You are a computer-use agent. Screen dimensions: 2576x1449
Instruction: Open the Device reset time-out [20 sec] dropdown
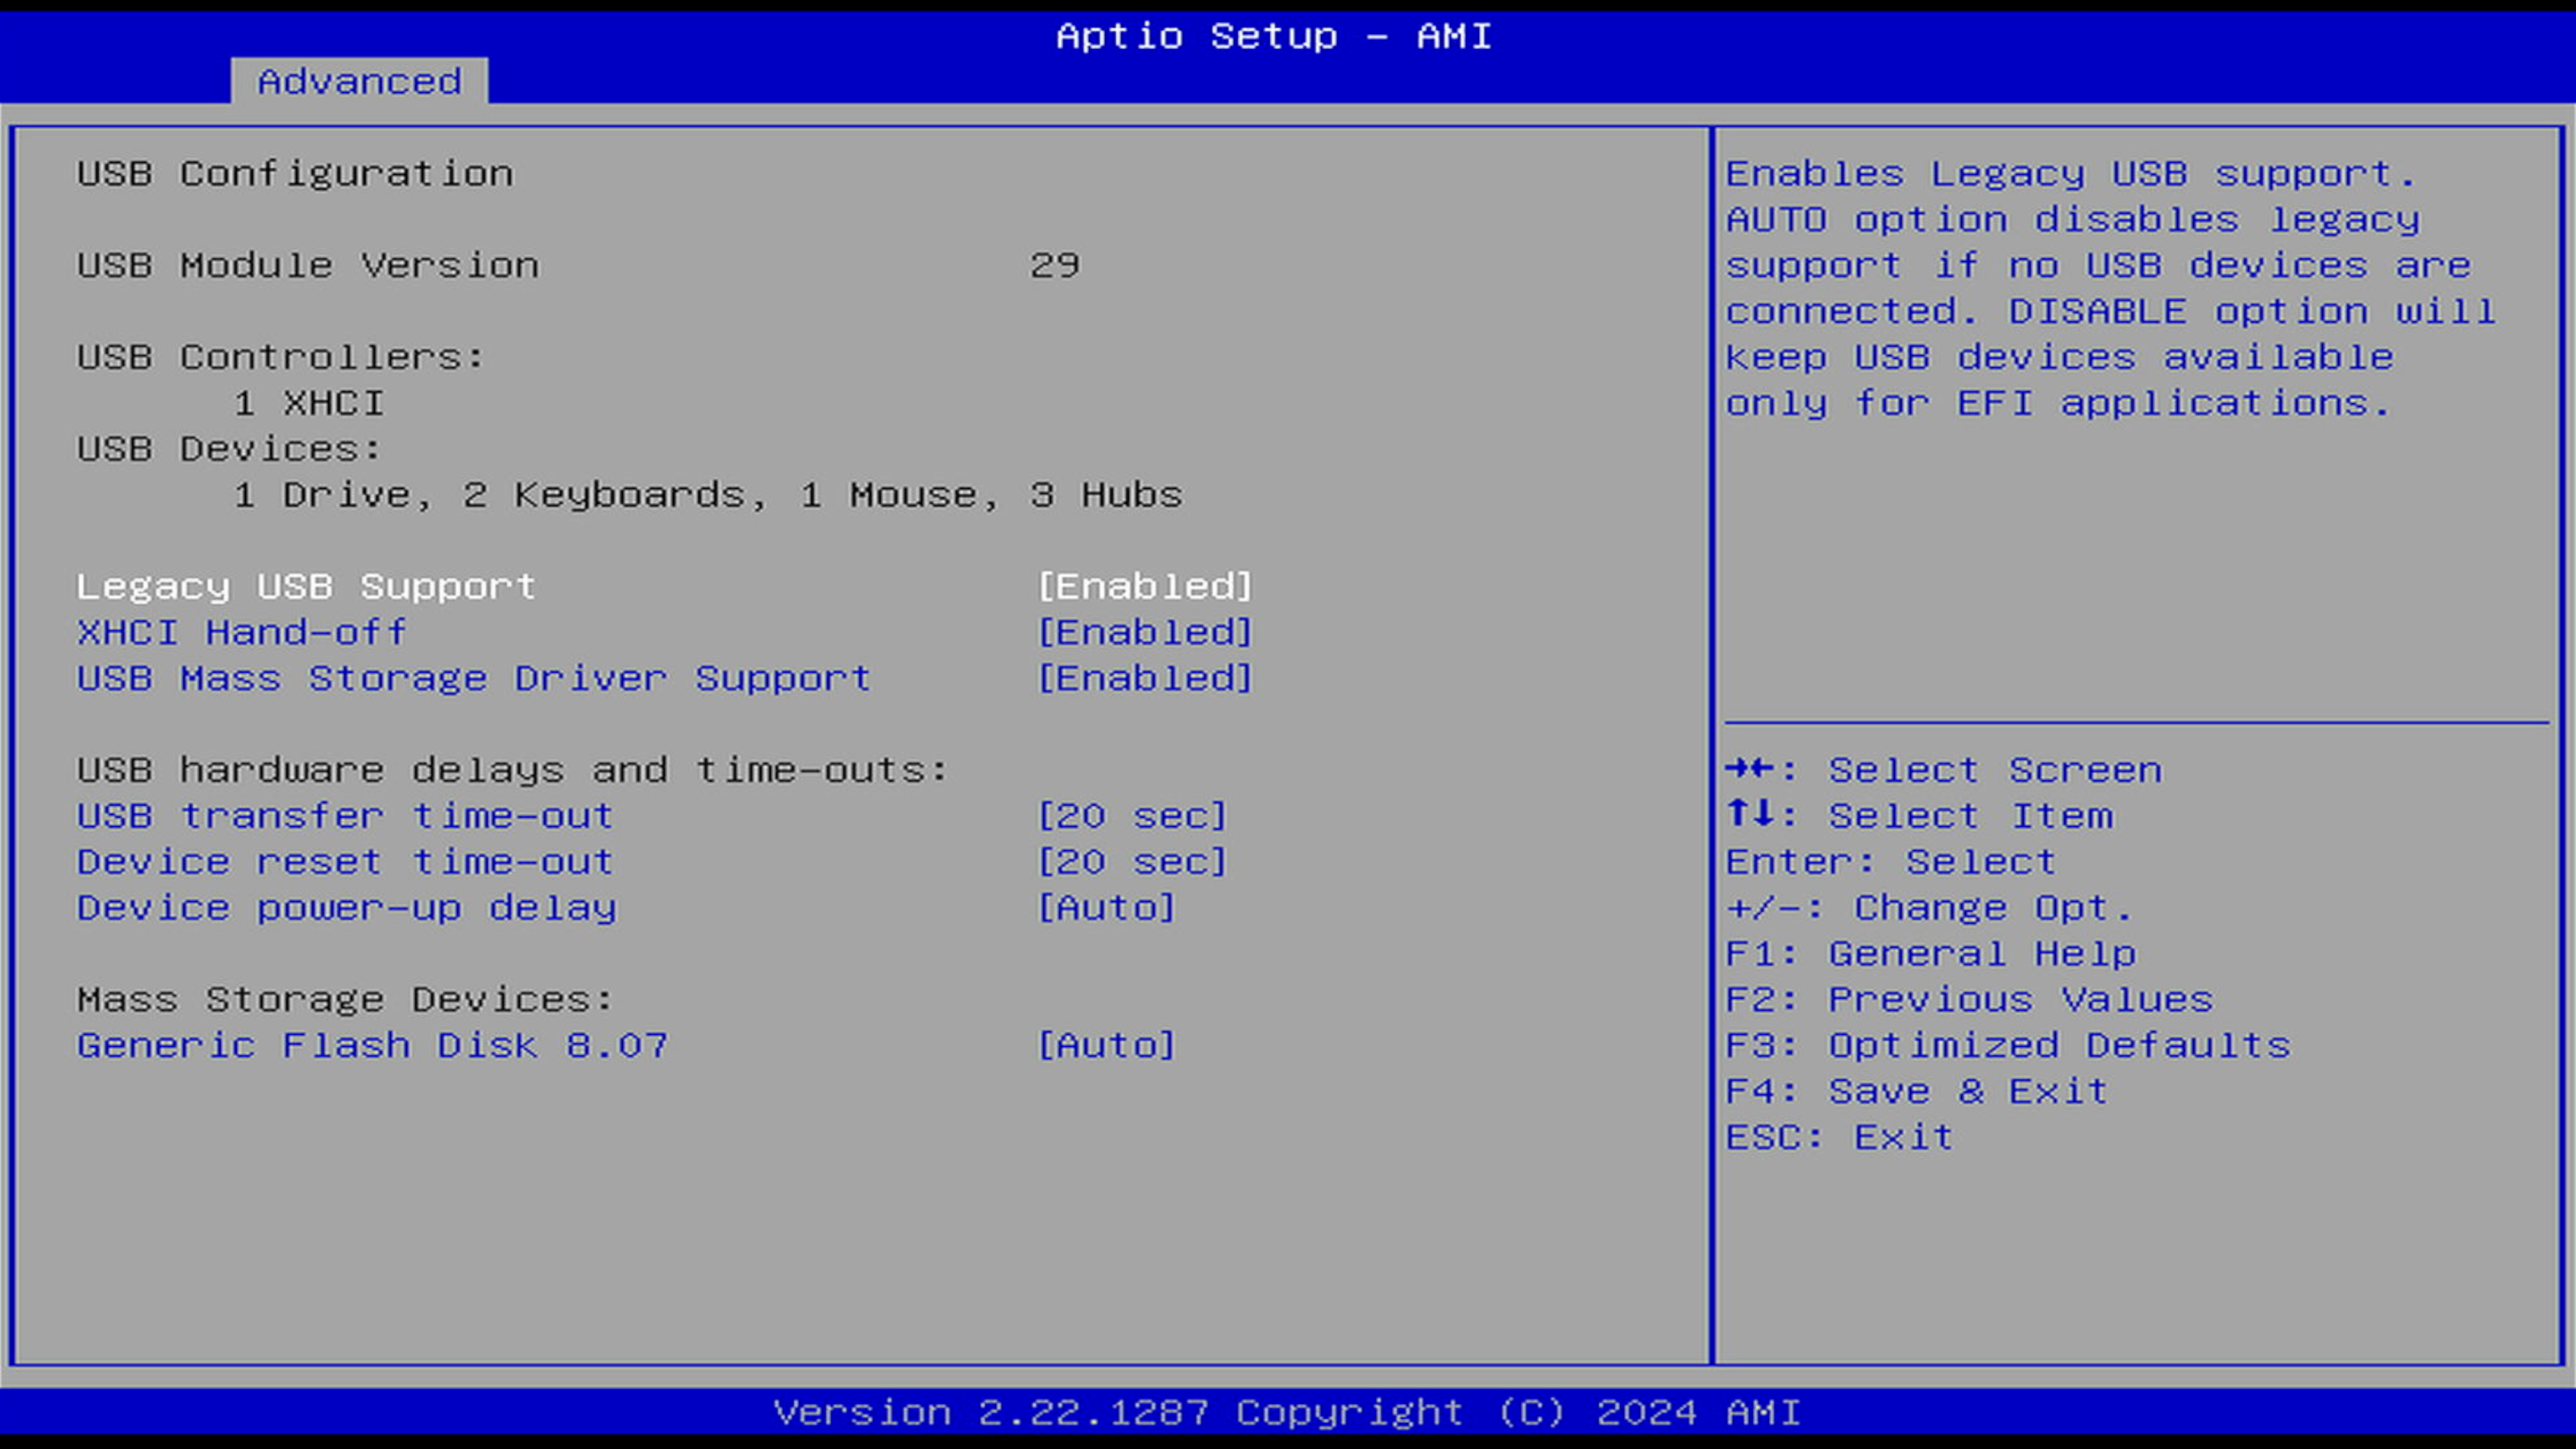[x=1131, y=862]
